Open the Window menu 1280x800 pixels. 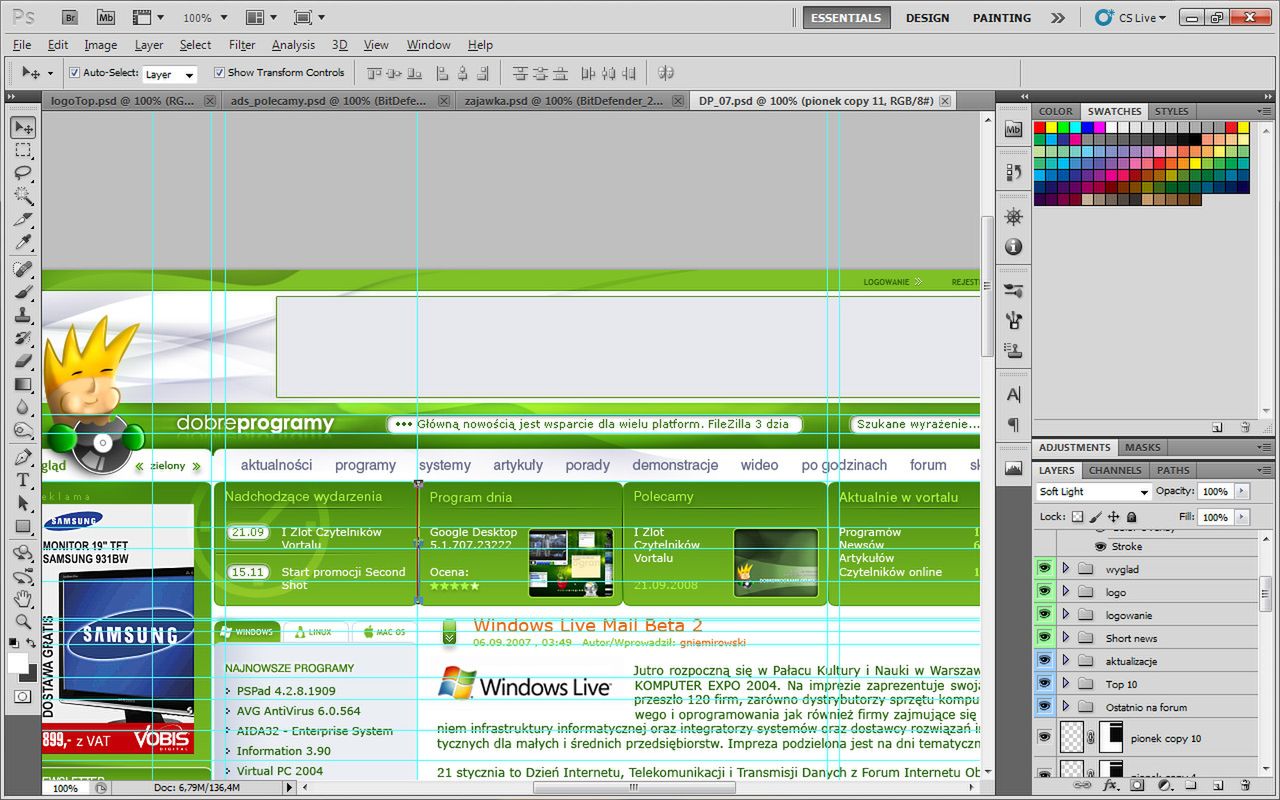point(428,45)
